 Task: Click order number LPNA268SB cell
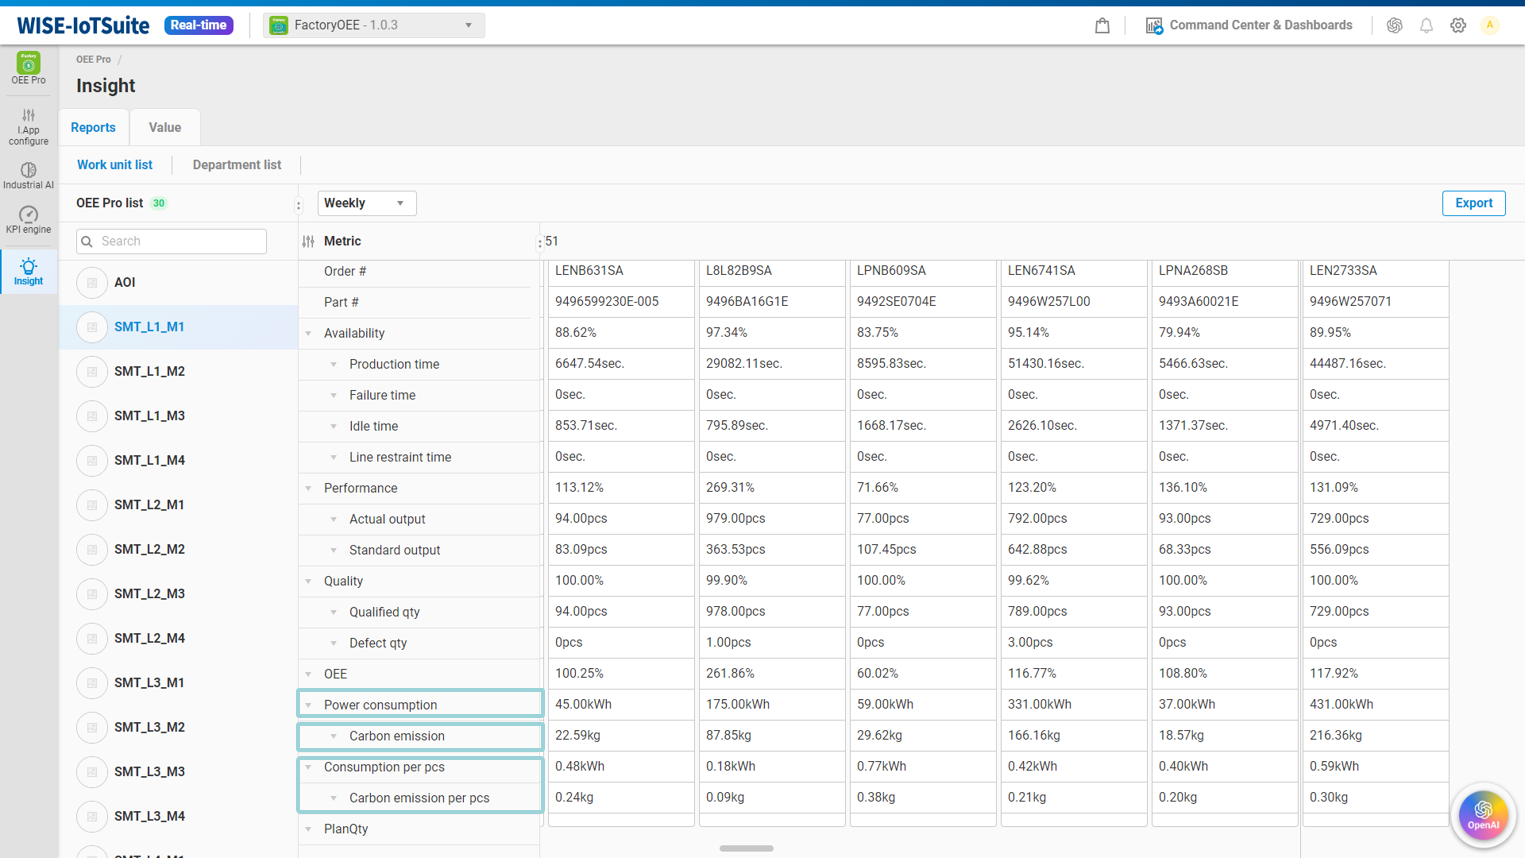click(1225, 271)
